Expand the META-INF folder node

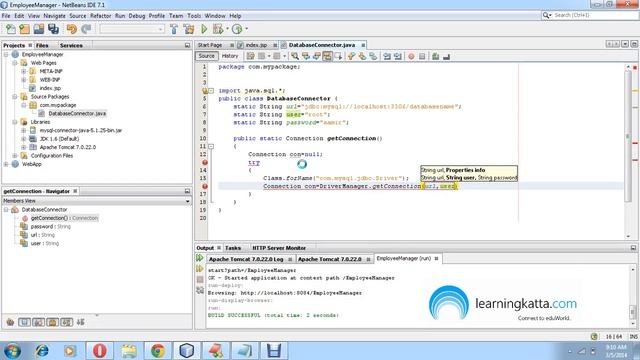pos(24,71)
